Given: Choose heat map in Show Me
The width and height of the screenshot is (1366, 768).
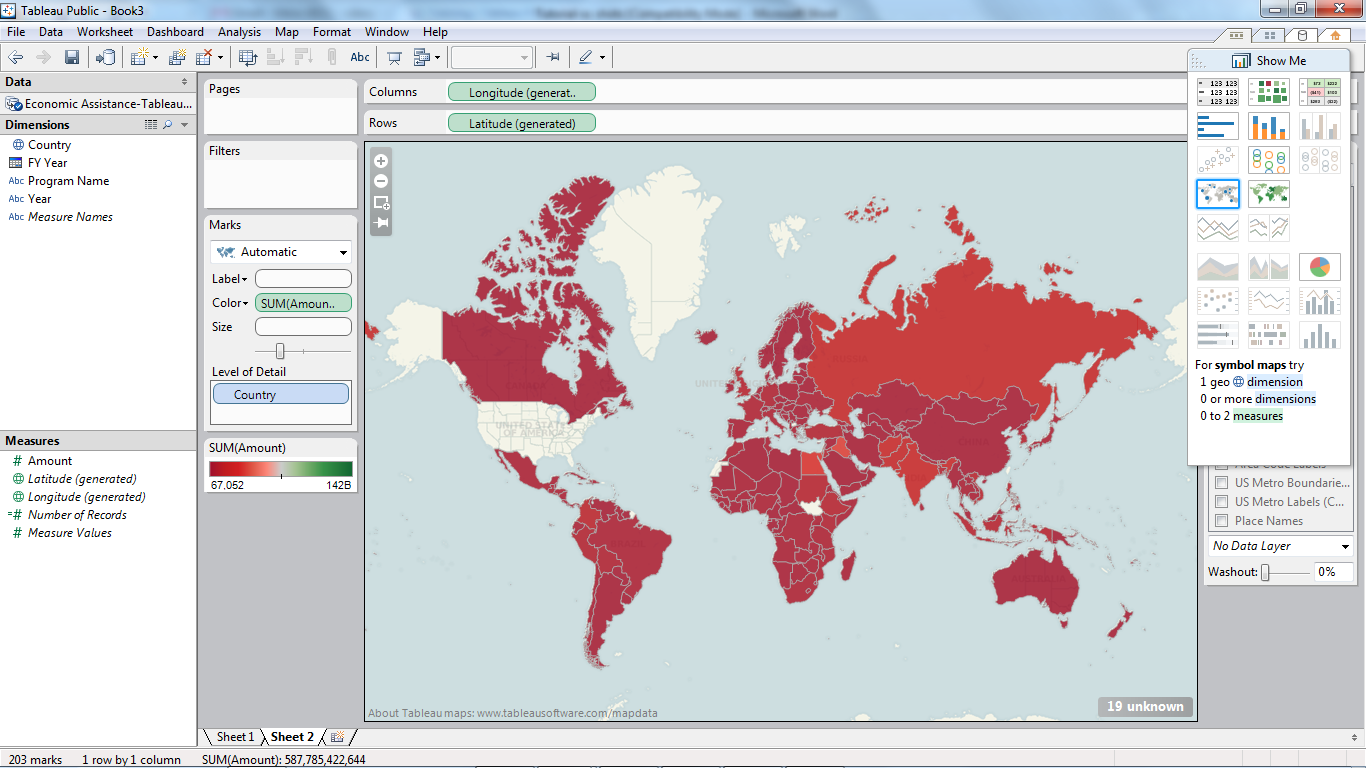Looking at the screenshot, I should (1269, 92).
